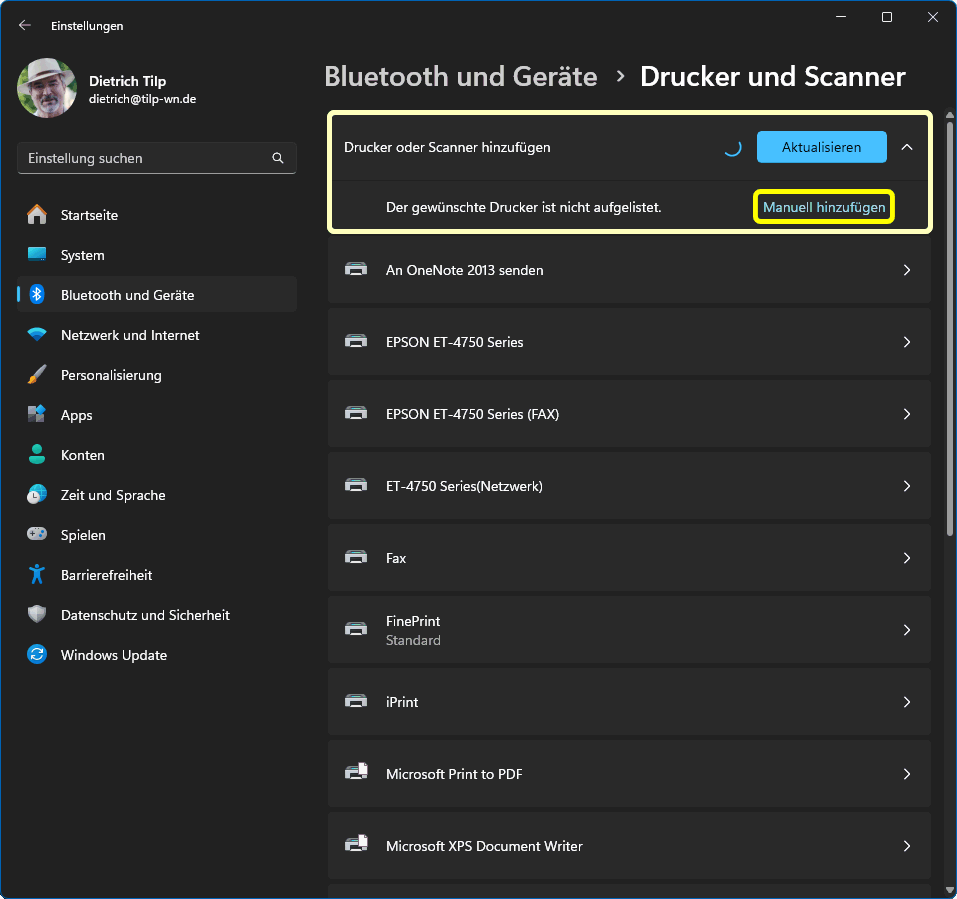Image resolution: width=957 pixels, height=899 pixels.
Task: Click the Barrierefreiheit accessibility icon
Action: pos(37,575)
